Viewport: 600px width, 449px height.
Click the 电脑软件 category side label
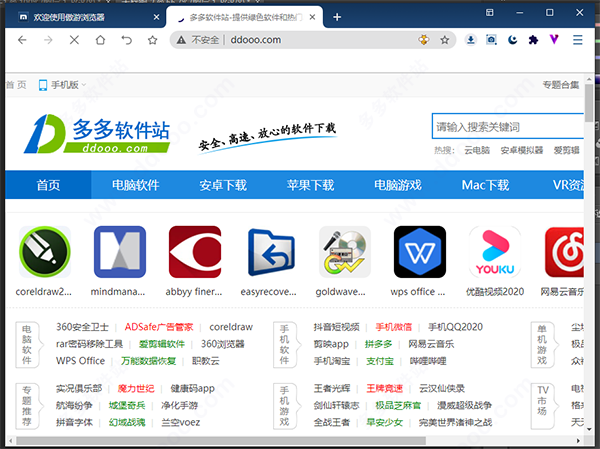point(27,345)
